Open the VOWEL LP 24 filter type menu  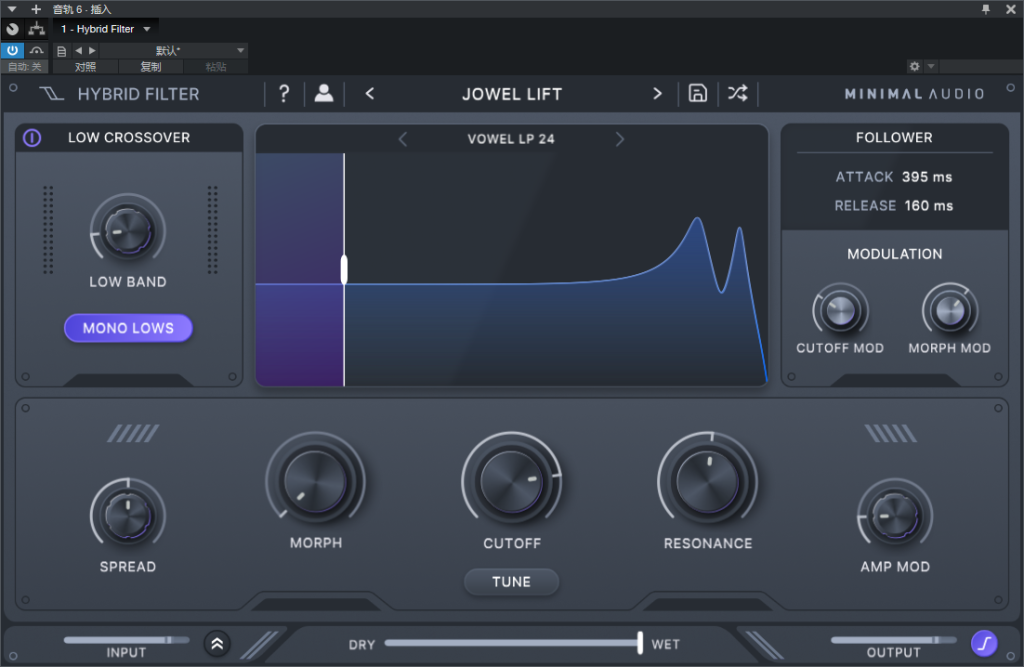pyautogui.click(x=511, y=139)
